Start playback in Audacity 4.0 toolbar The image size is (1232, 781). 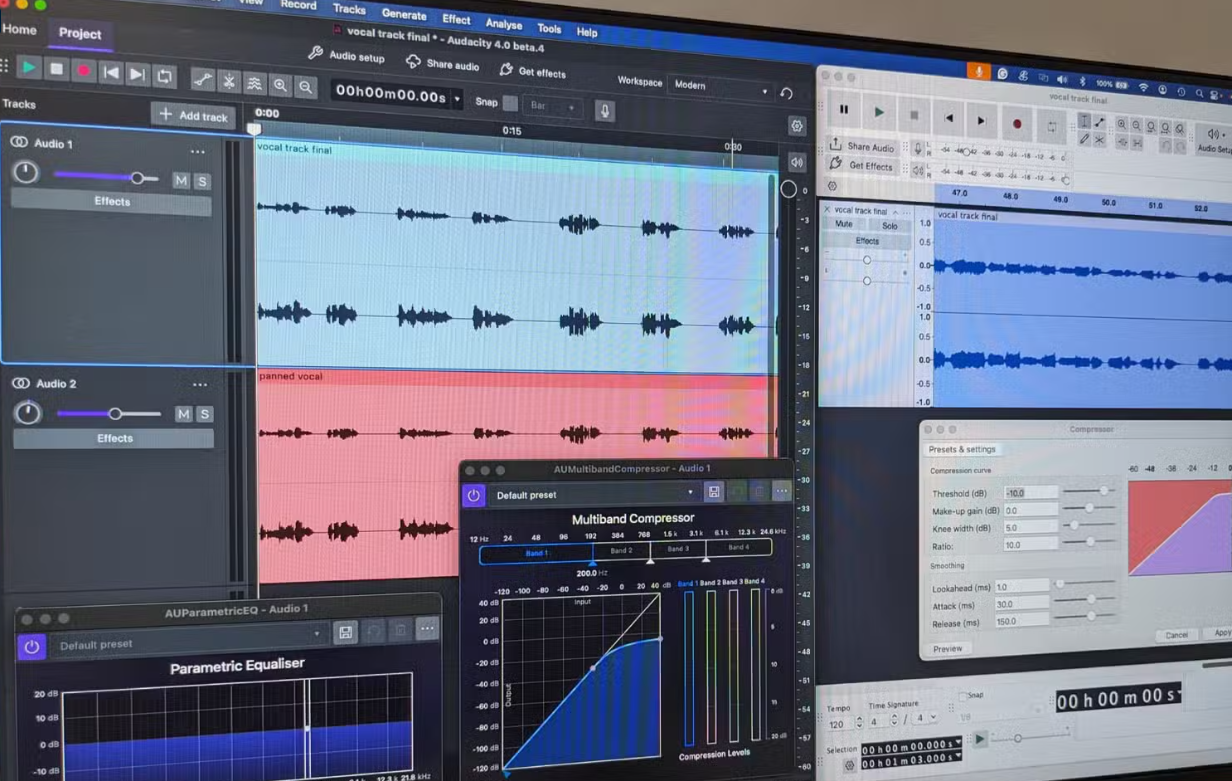[29, 67]
